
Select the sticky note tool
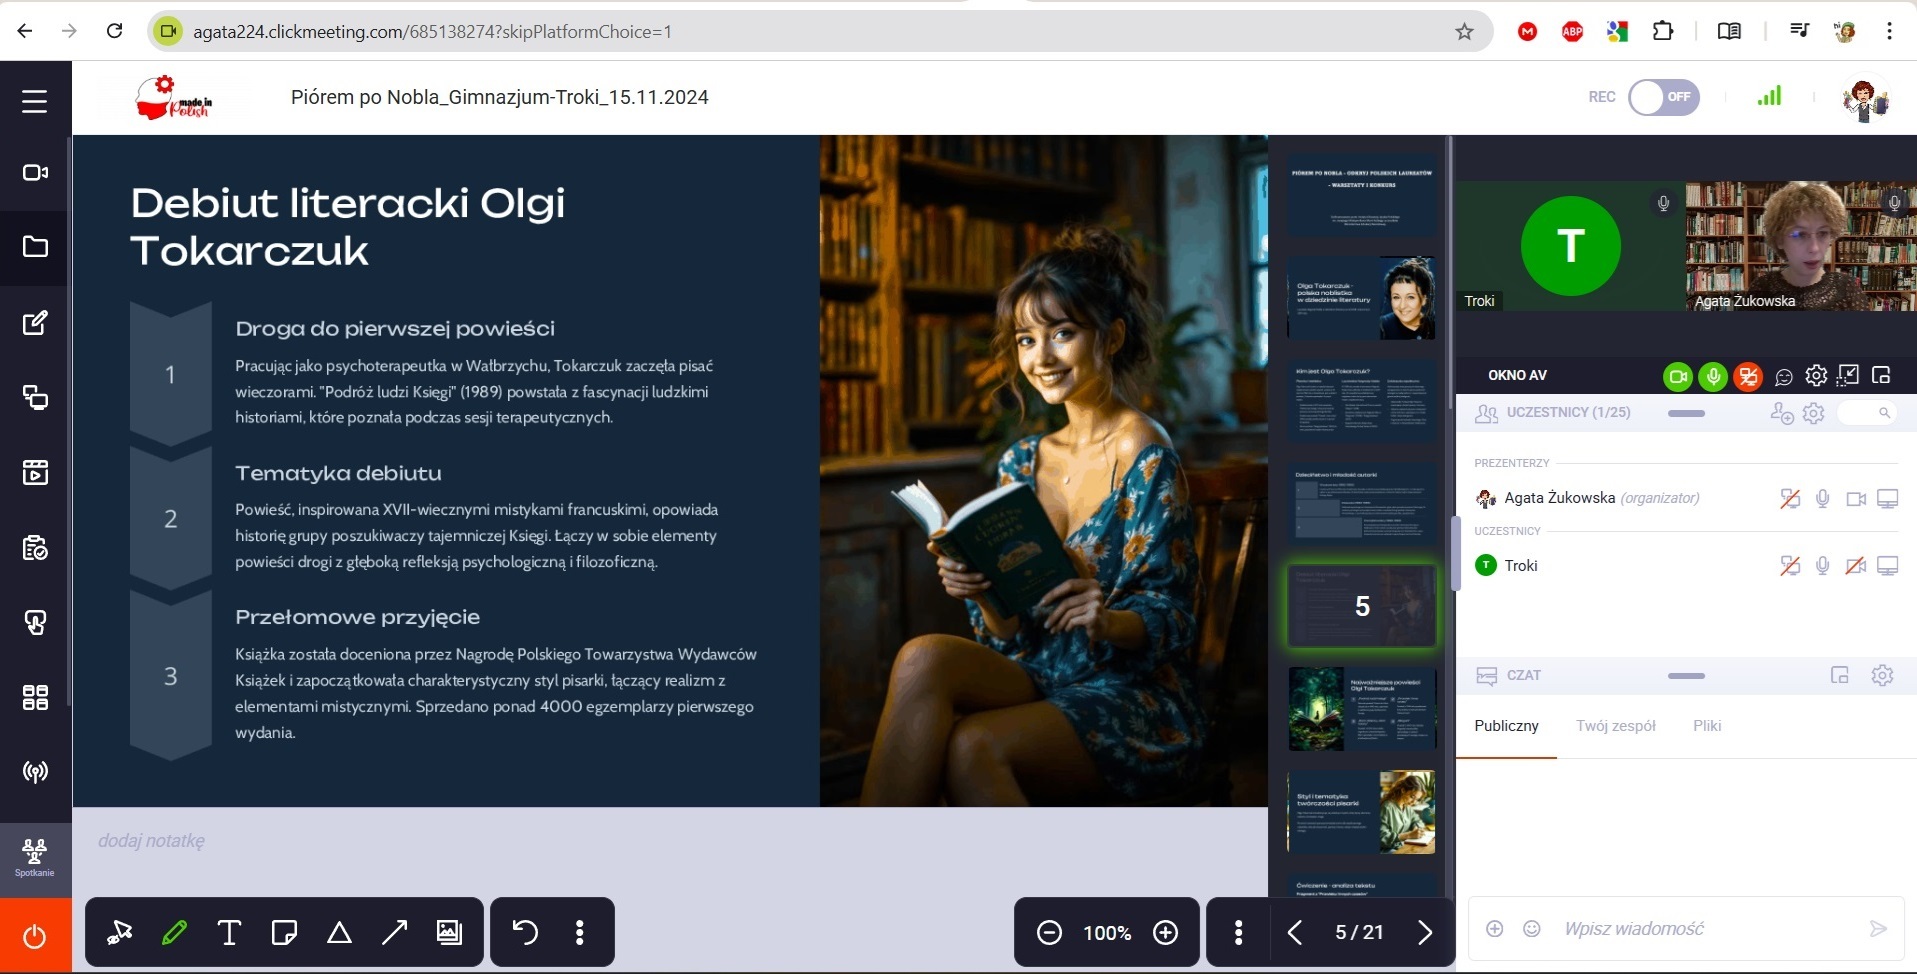(284, 933)
